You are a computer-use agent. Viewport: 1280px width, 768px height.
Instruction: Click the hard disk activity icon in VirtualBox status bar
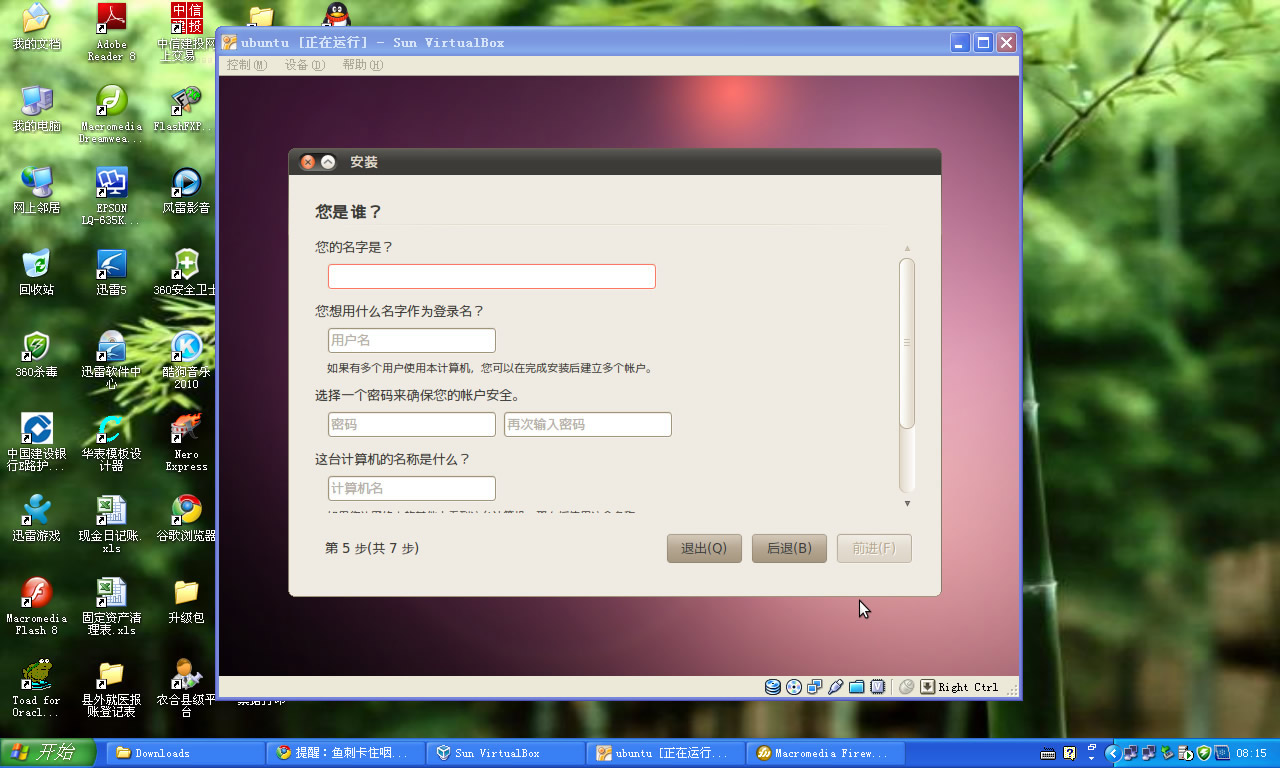point(773,687)
